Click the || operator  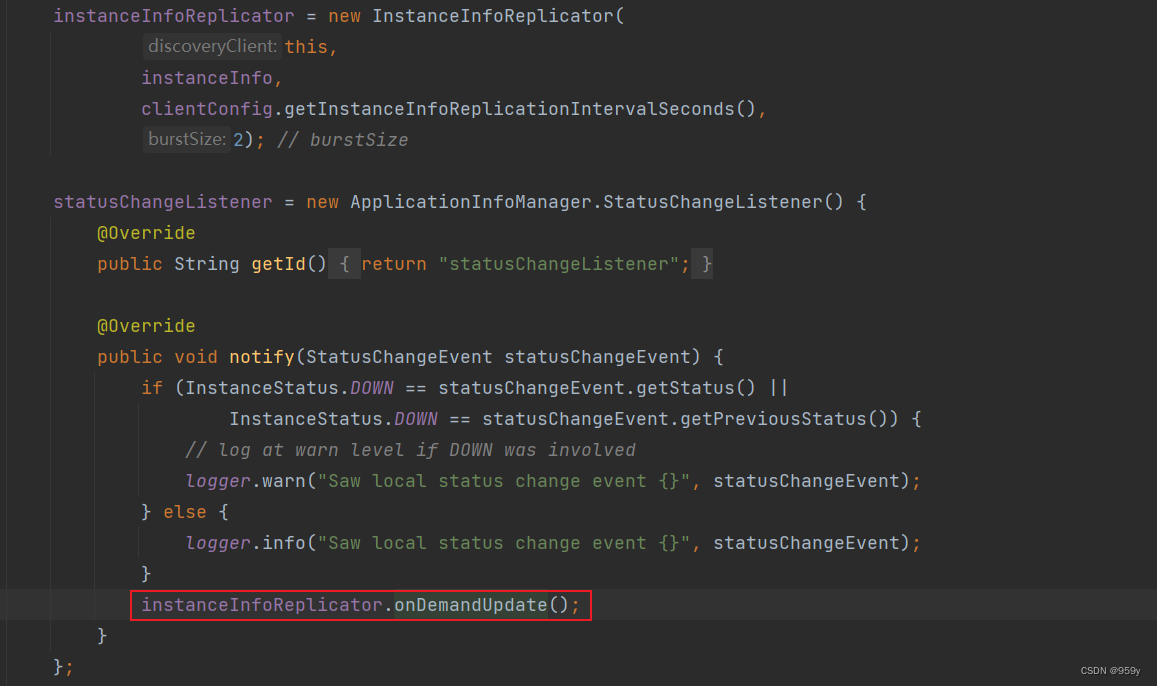coord(778,387)
